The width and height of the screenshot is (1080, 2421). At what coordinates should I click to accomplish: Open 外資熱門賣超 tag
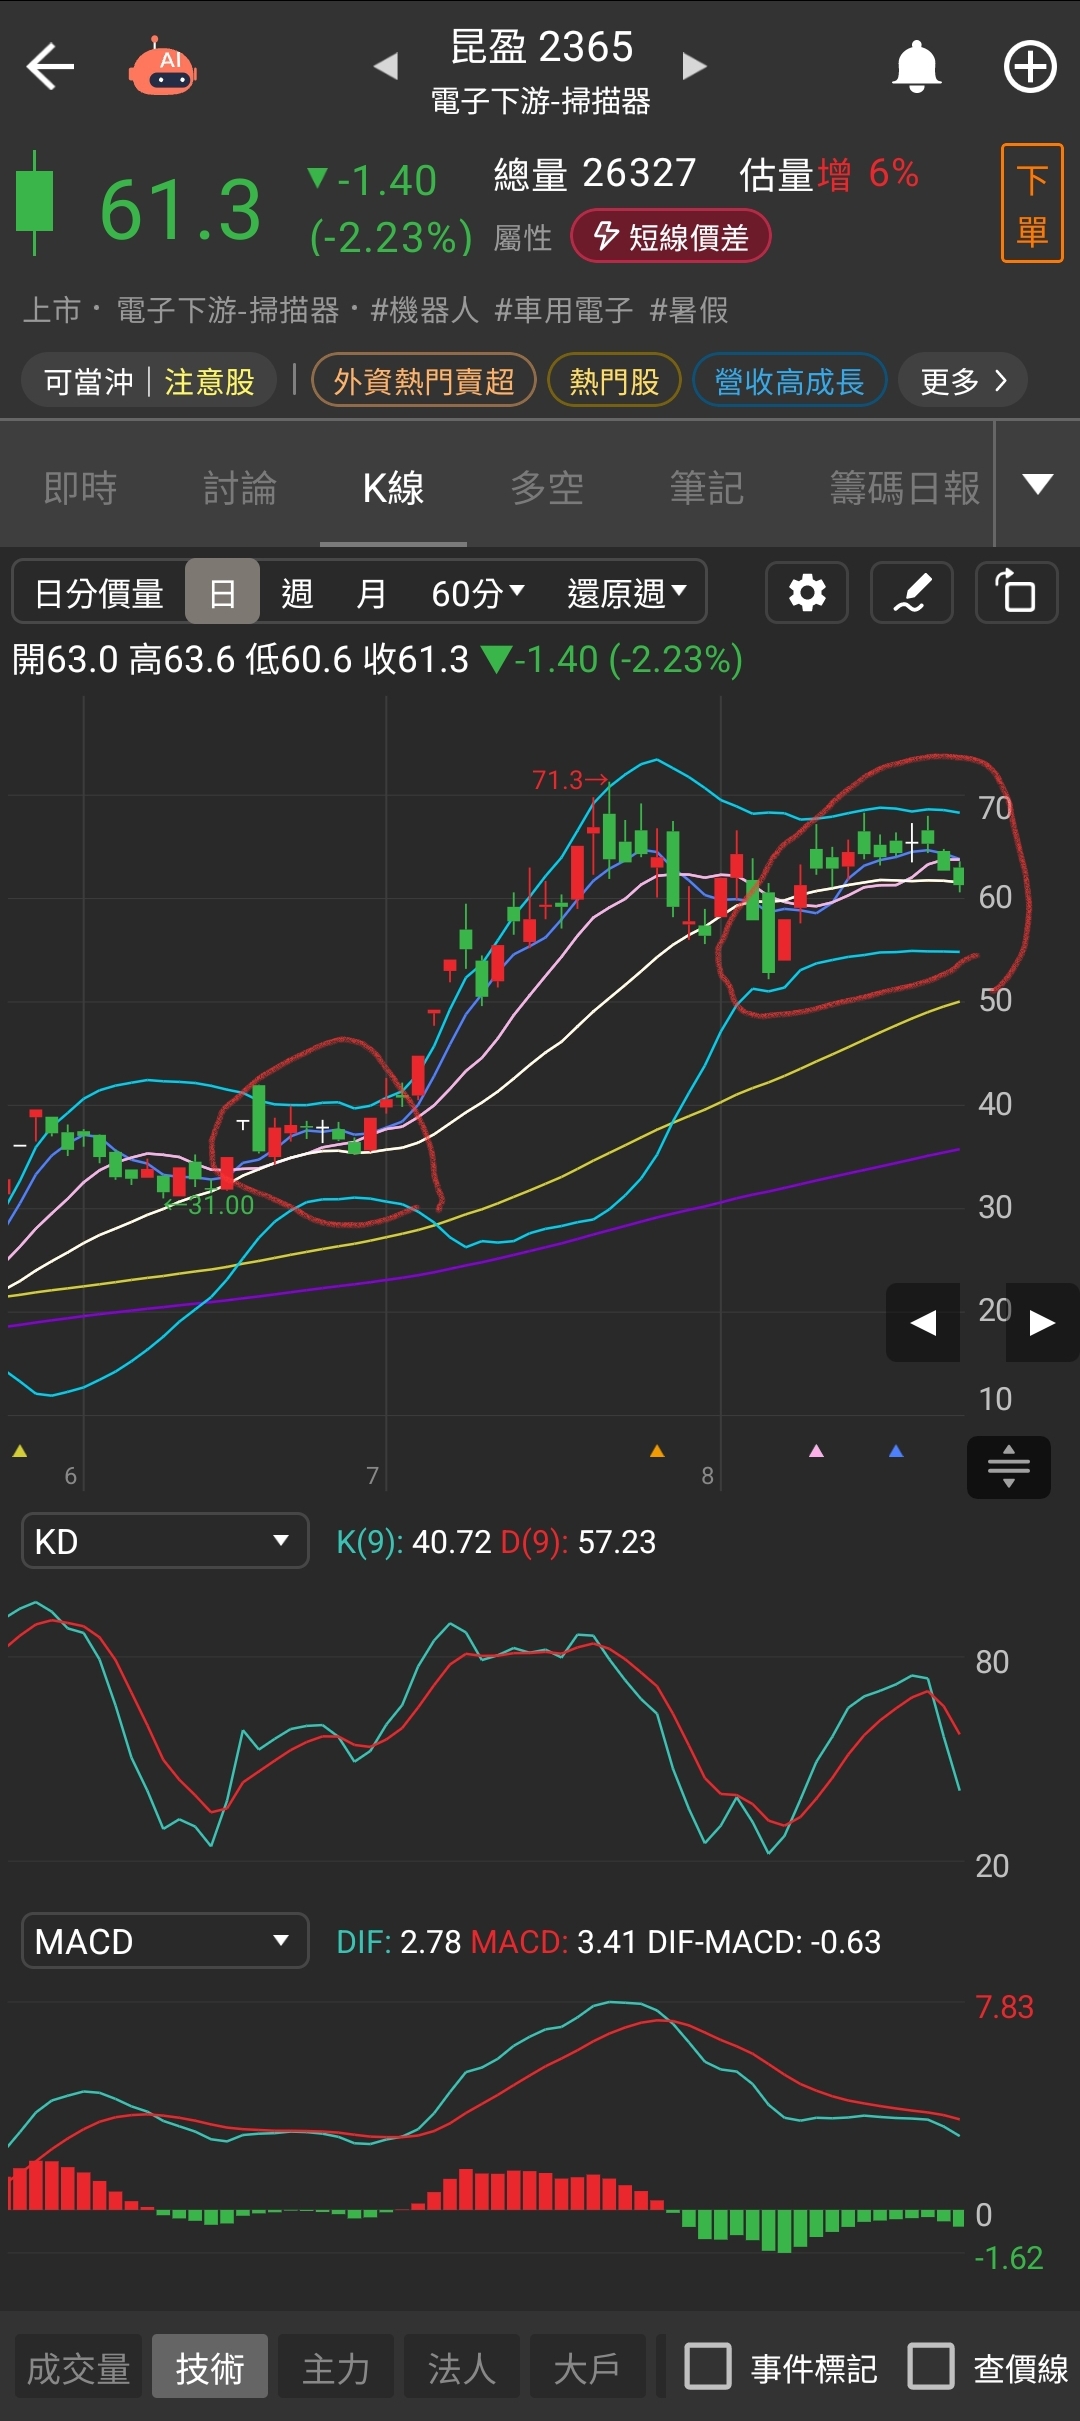(x=424, y=381)
